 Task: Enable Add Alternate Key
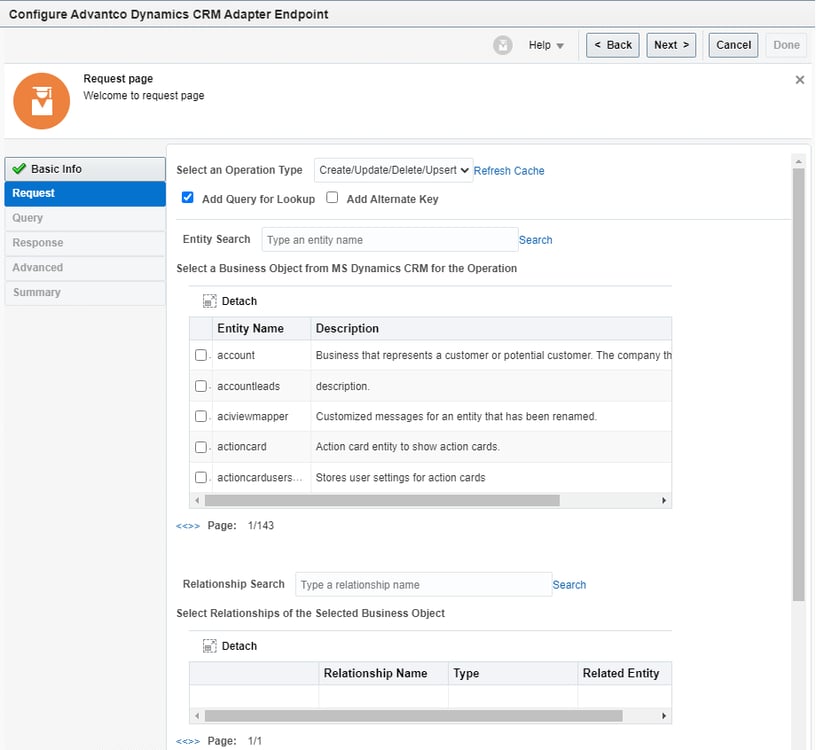click(331, 198)
